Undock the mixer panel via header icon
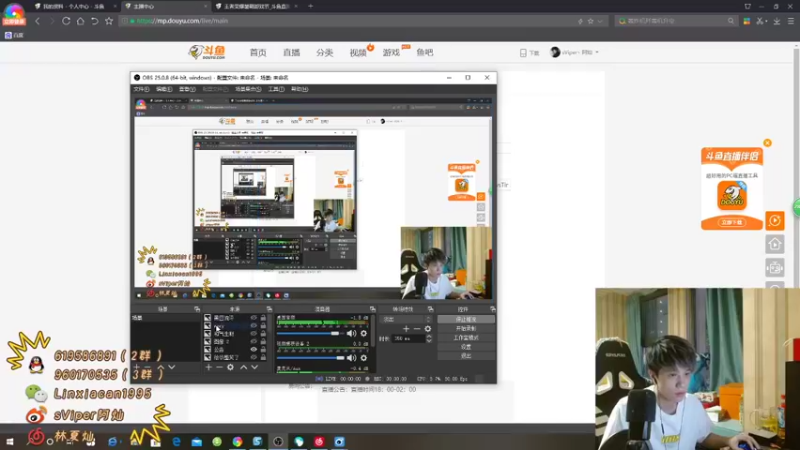This screenshot has height=450, width=800. coord(372,309)
